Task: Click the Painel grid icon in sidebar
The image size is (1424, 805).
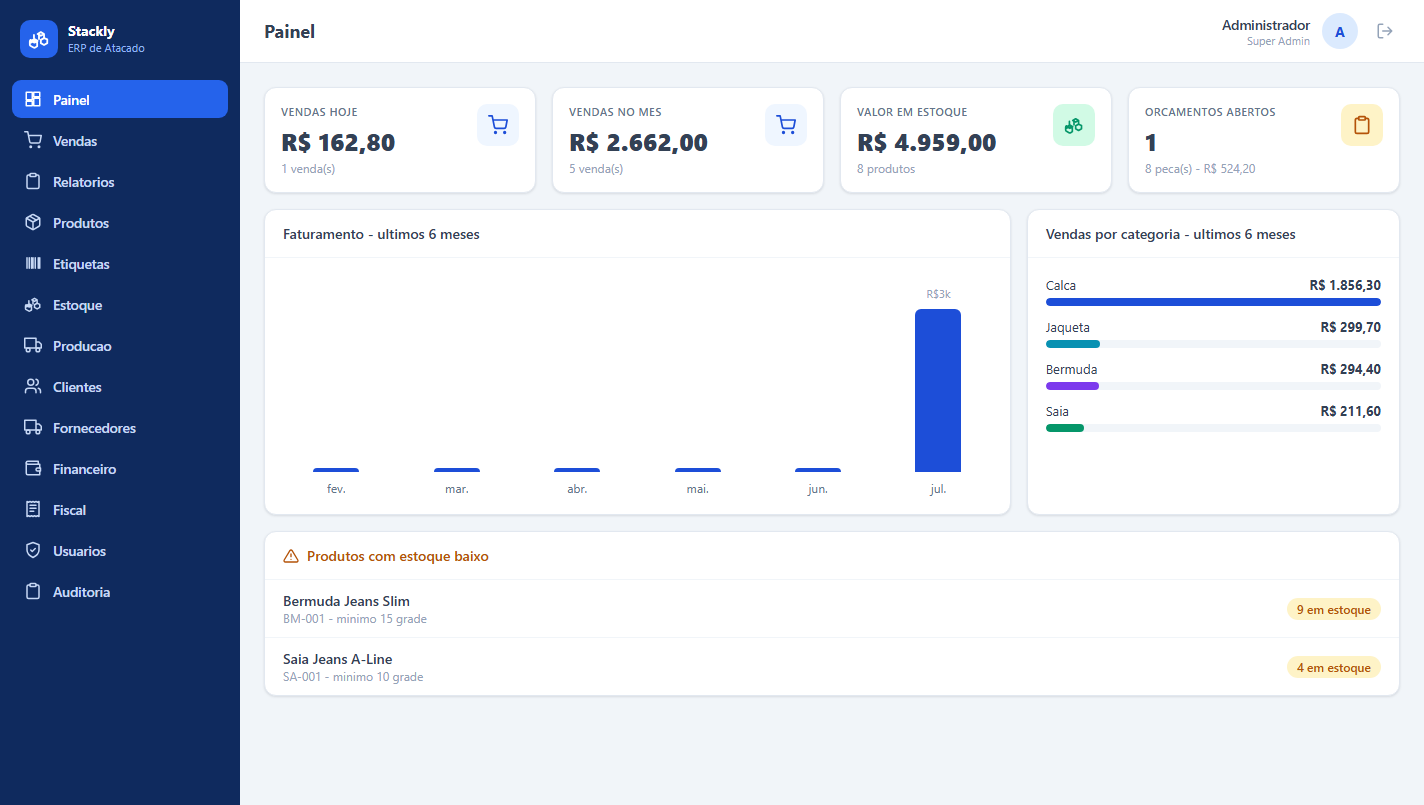Action: tap(33, 99)
